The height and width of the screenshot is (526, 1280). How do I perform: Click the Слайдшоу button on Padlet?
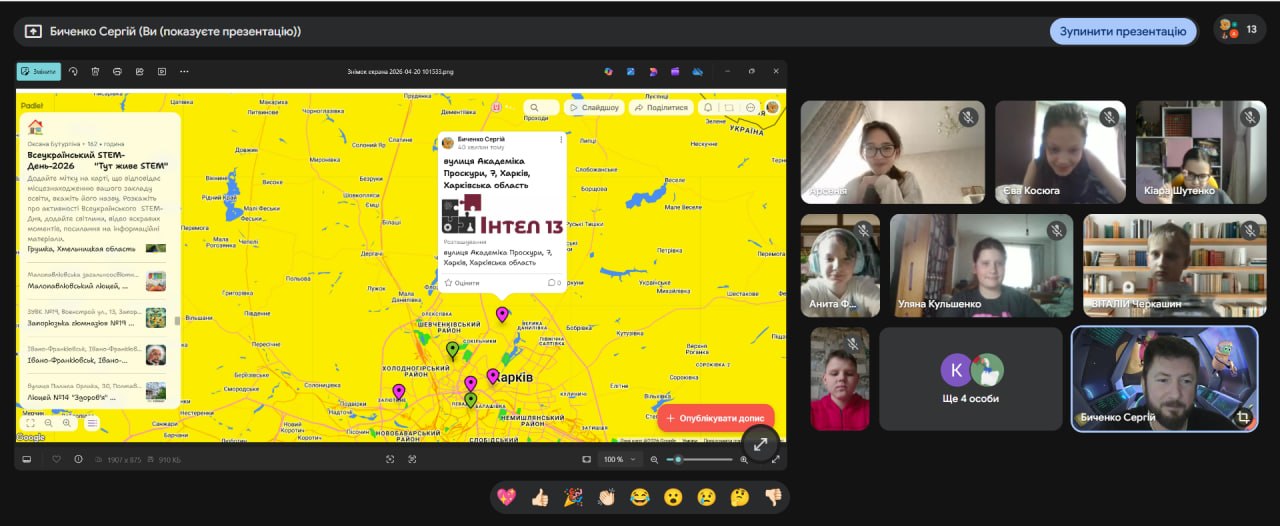[593, 108]
